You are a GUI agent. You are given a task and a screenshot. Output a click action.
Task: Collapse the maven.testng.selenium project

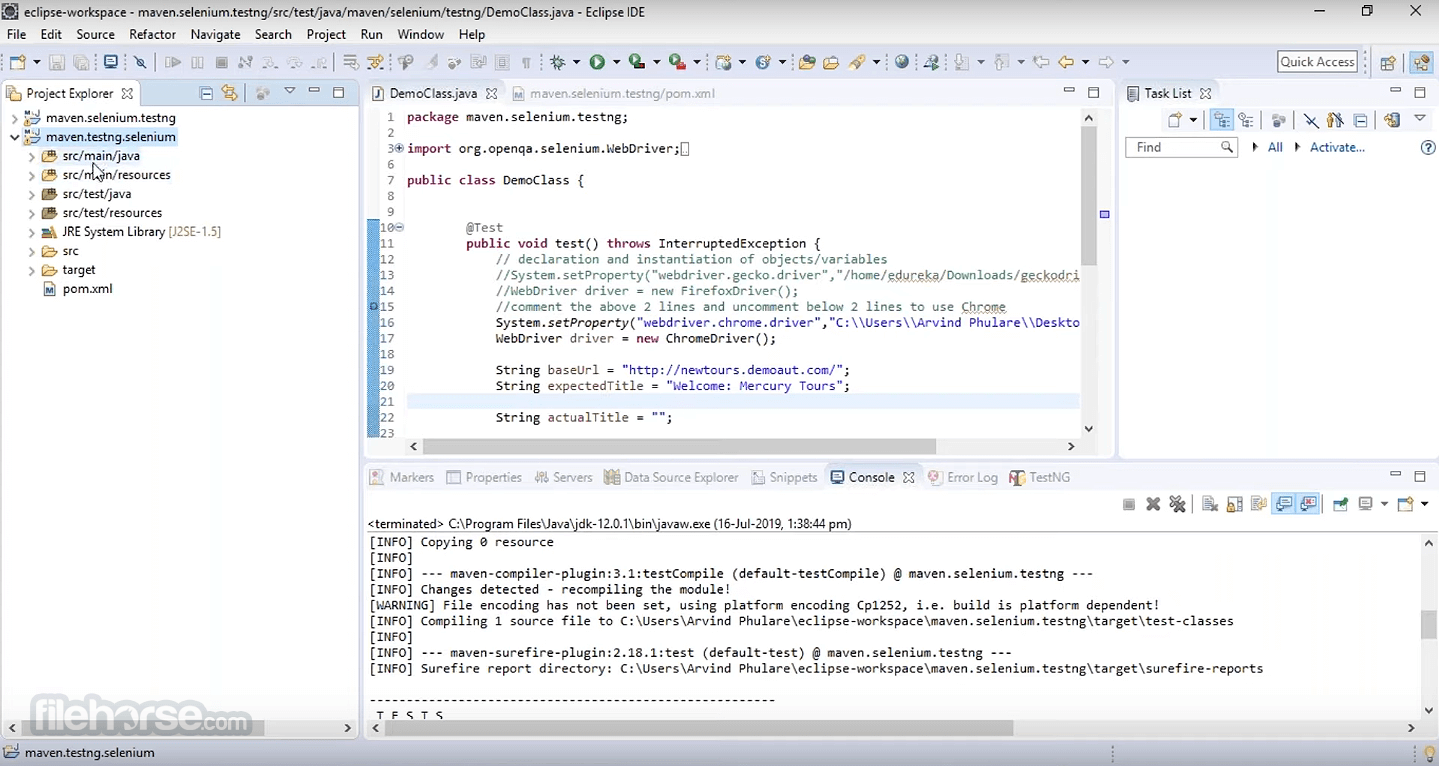[14, 137]
